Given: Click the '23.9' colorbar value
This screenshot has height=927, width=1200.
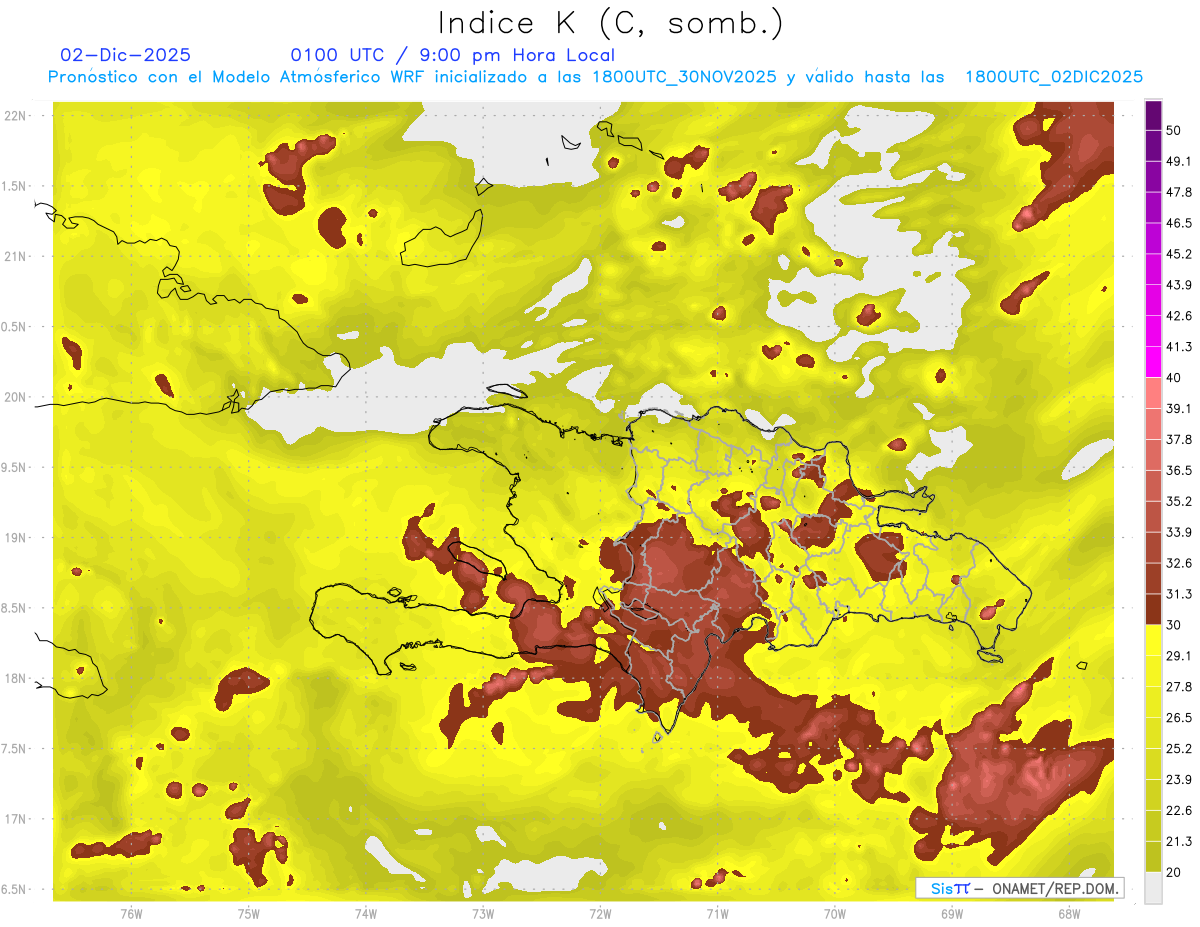Looking at the screenshot, I should [x=1179, y=779].
